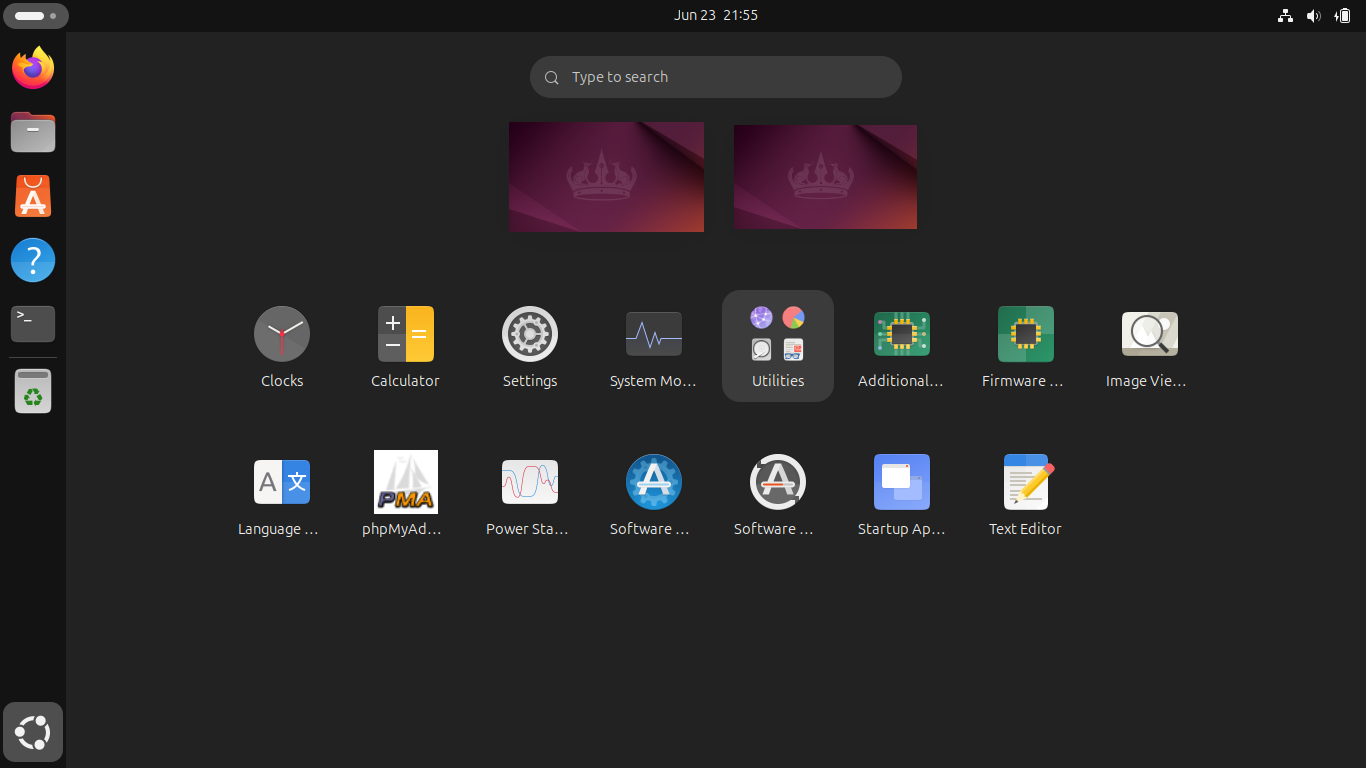Launch phpMyAdmin

(x=406, y=494)
